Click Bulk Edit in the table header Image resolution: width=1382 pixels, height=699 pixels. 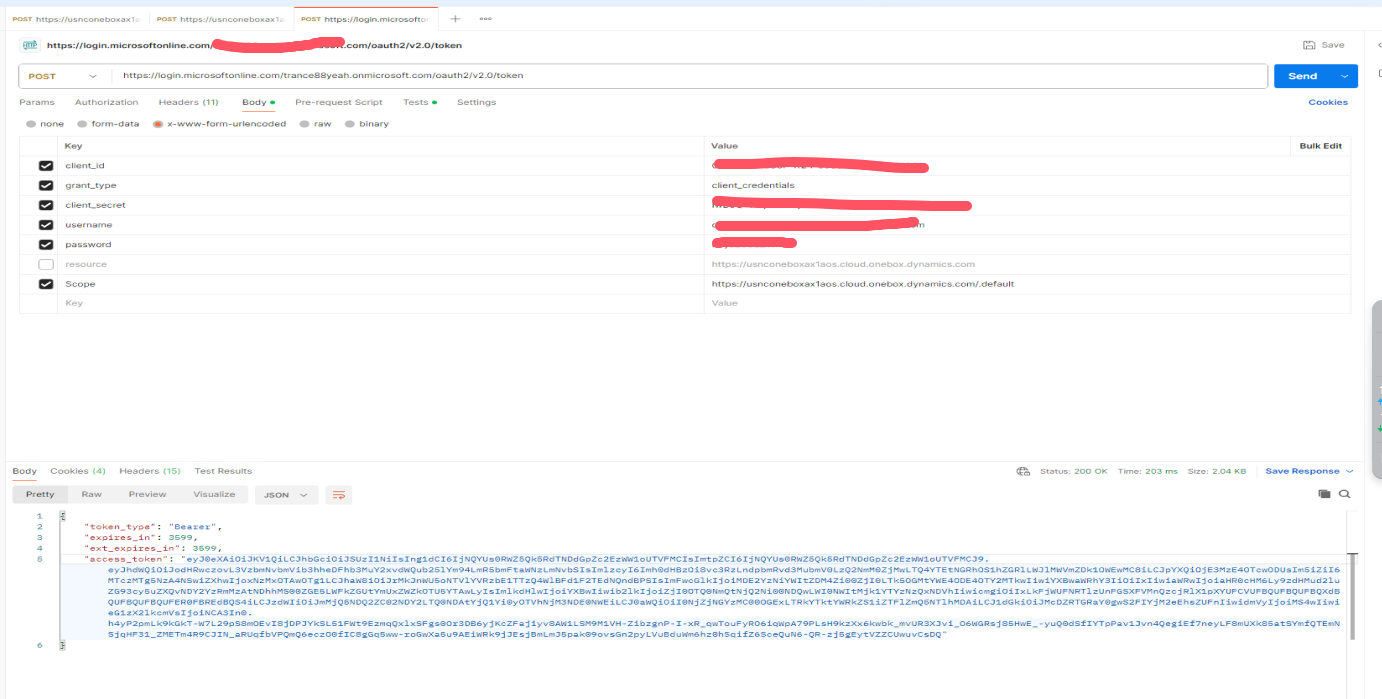[x=1320, y=146]
